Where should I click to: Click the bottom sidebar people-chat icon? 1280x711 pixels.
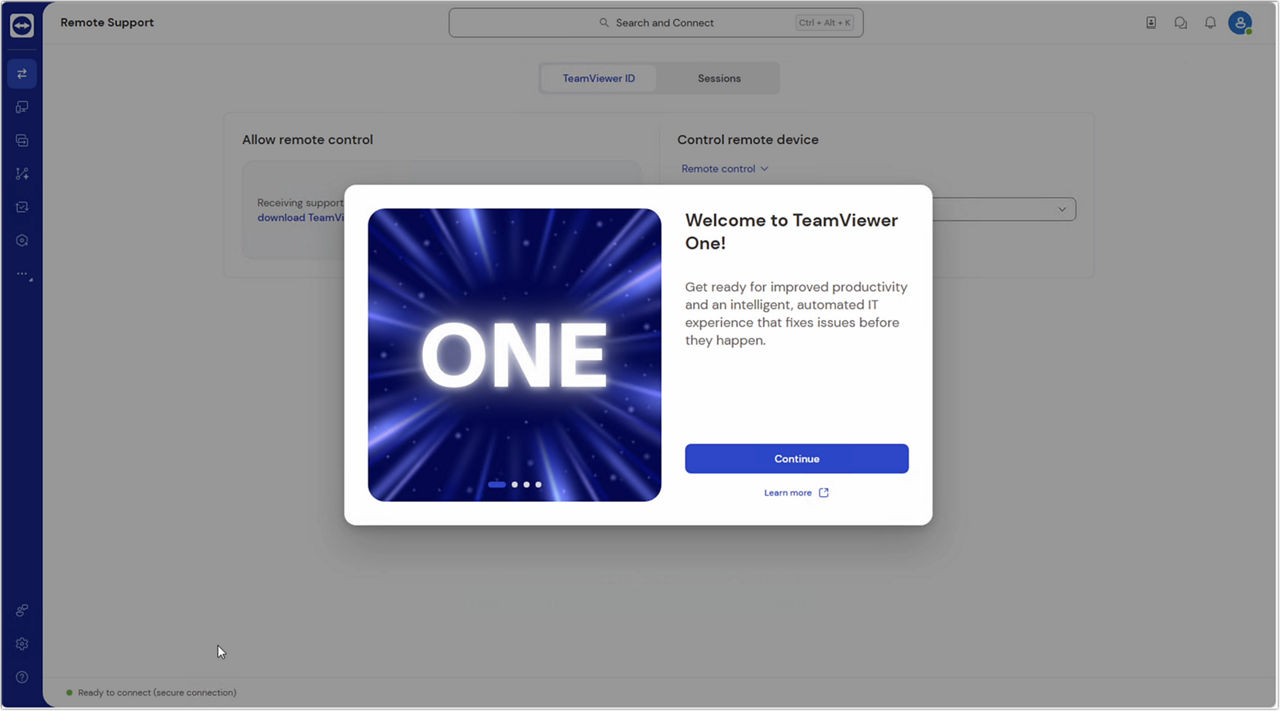[x=22, y=610]
